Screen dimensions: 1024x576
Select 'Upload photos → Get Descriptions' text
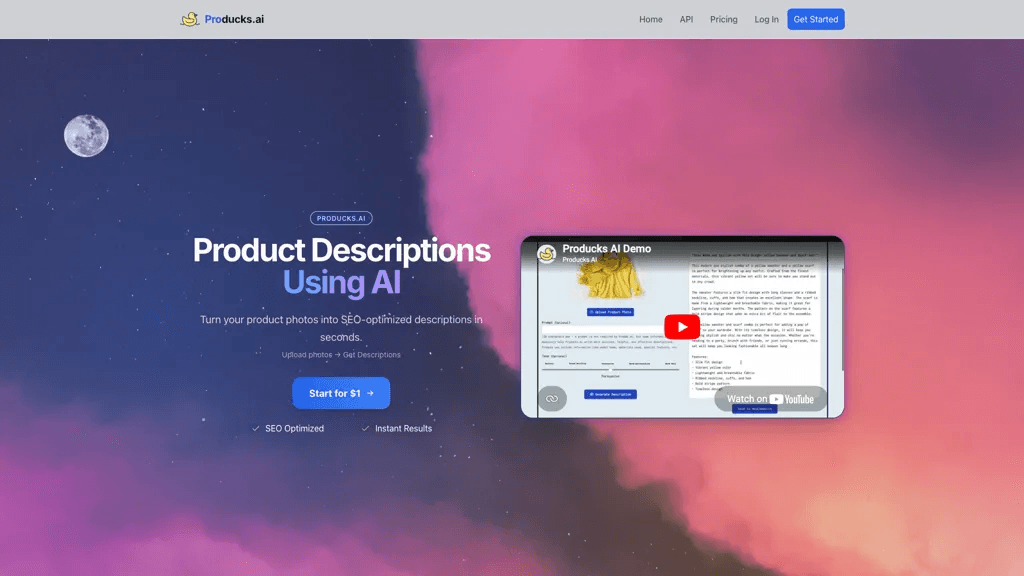[341, 355]
